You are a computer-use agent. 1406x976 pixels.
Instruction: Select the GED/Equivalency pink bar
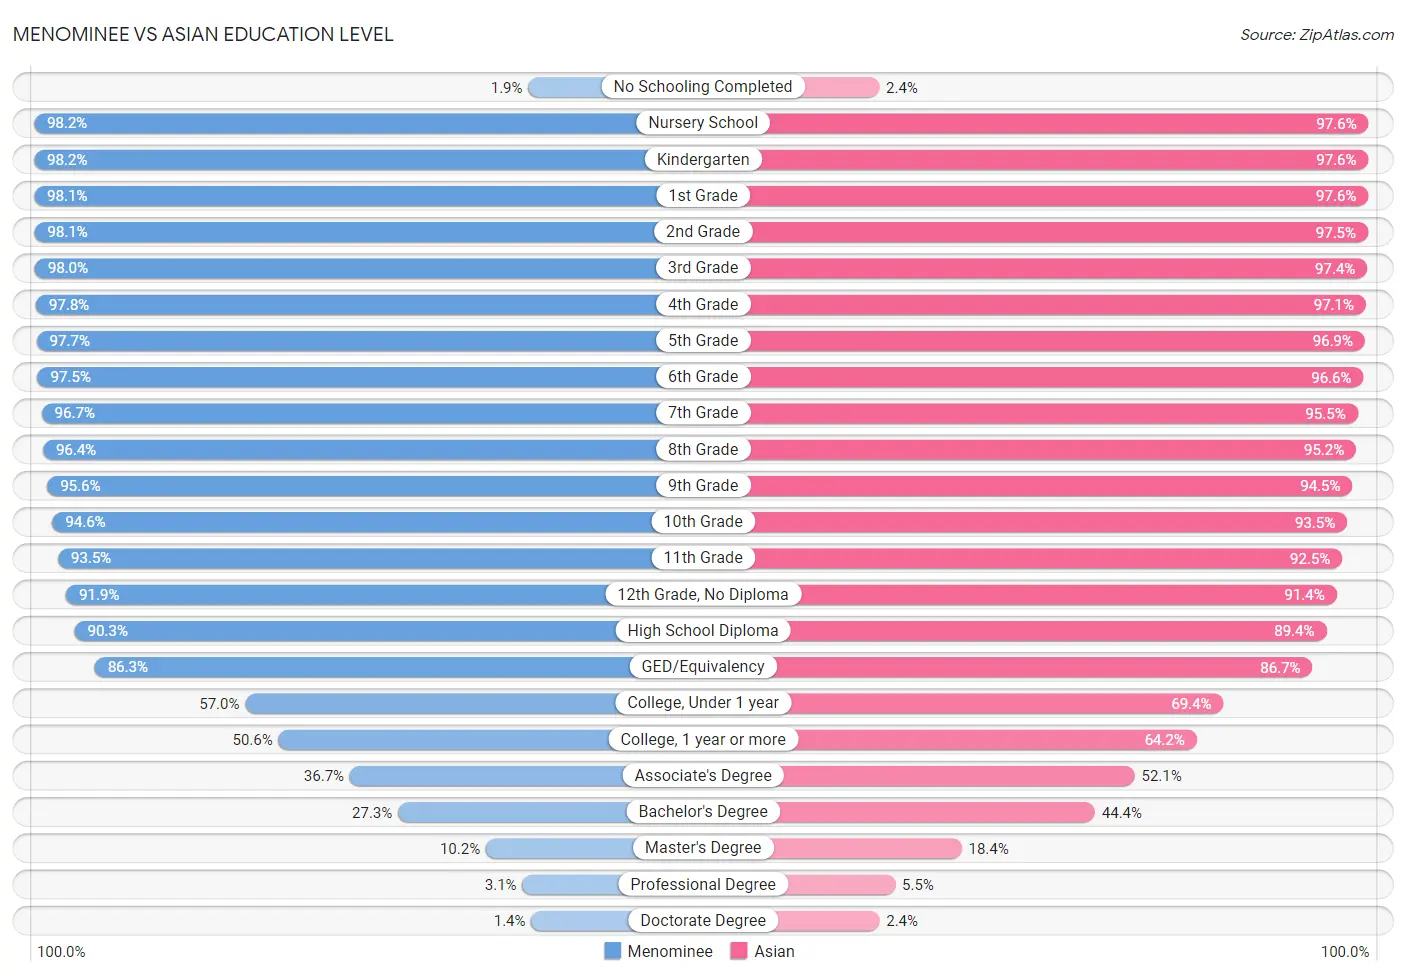point(1007,667)
